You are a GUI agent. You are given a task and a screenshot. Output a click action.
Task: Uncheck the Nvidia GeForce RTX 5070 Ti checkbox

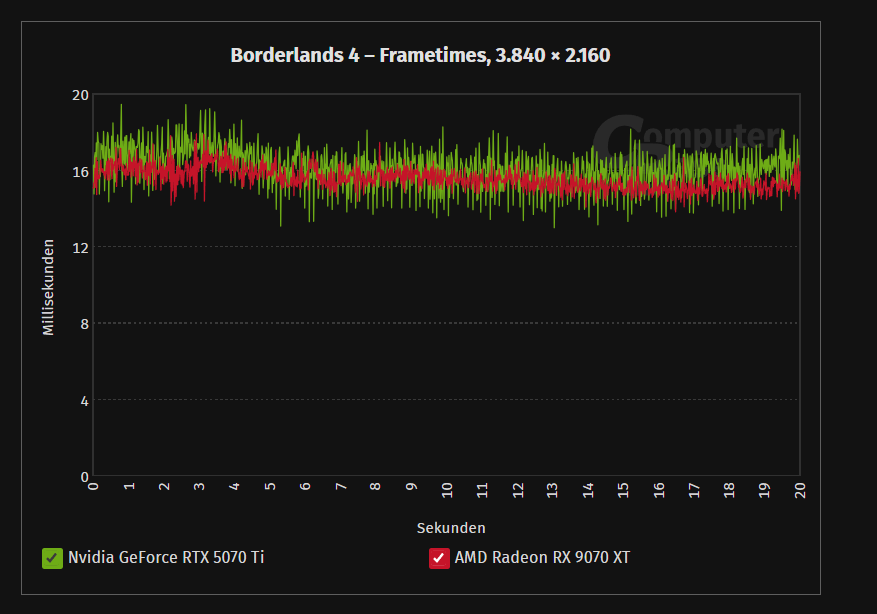[52, 558]
